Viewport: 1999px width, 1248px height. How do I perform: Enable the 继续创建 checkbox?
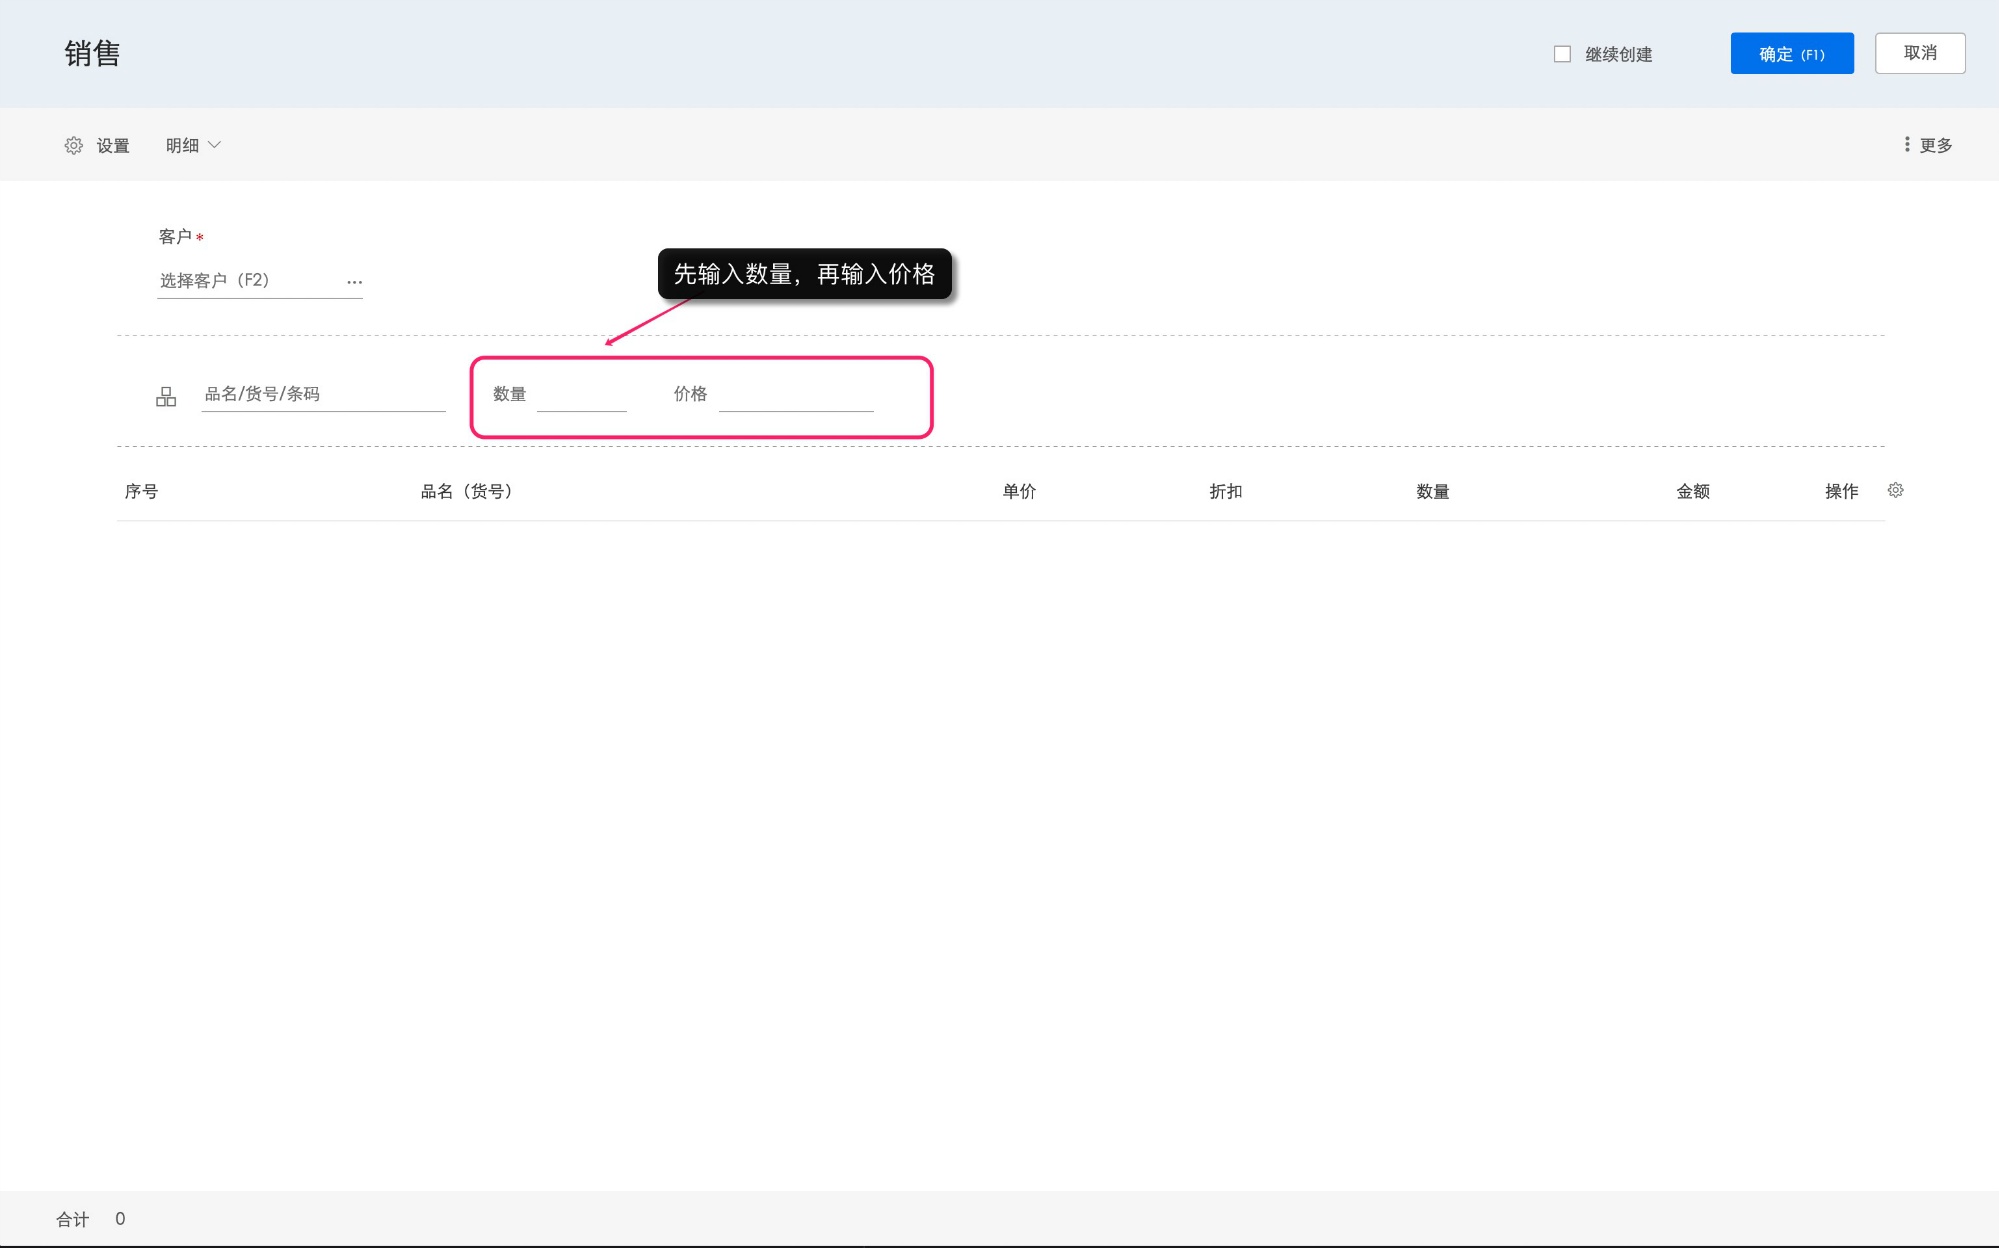tap(1562, 54)
